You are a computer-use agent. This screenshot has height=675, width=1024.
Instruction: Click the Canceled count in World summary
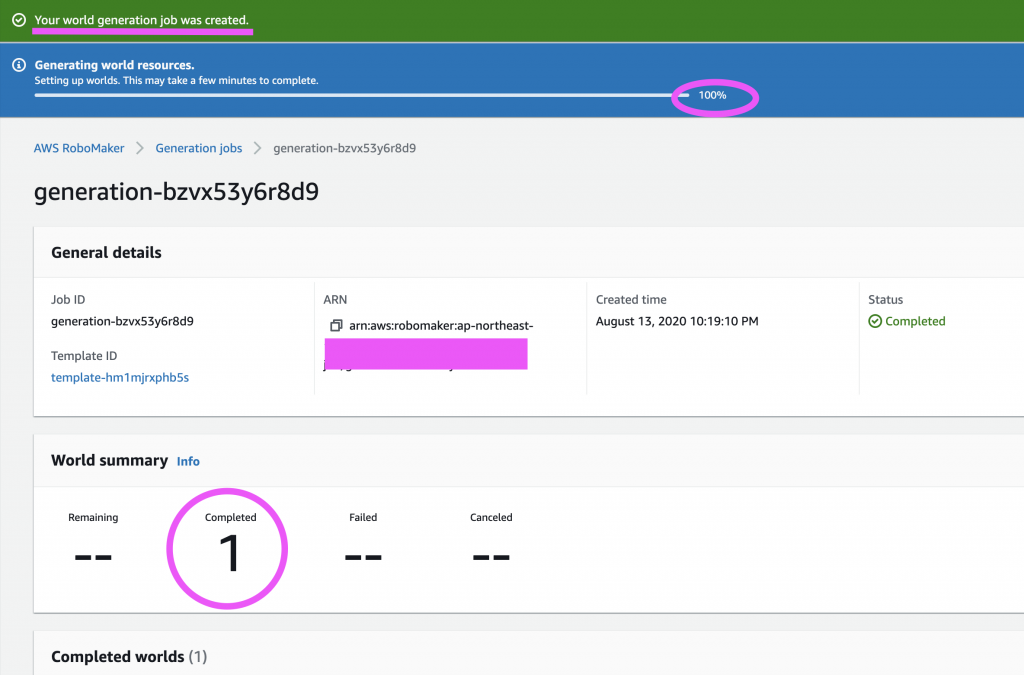click(x=491, y=557)
